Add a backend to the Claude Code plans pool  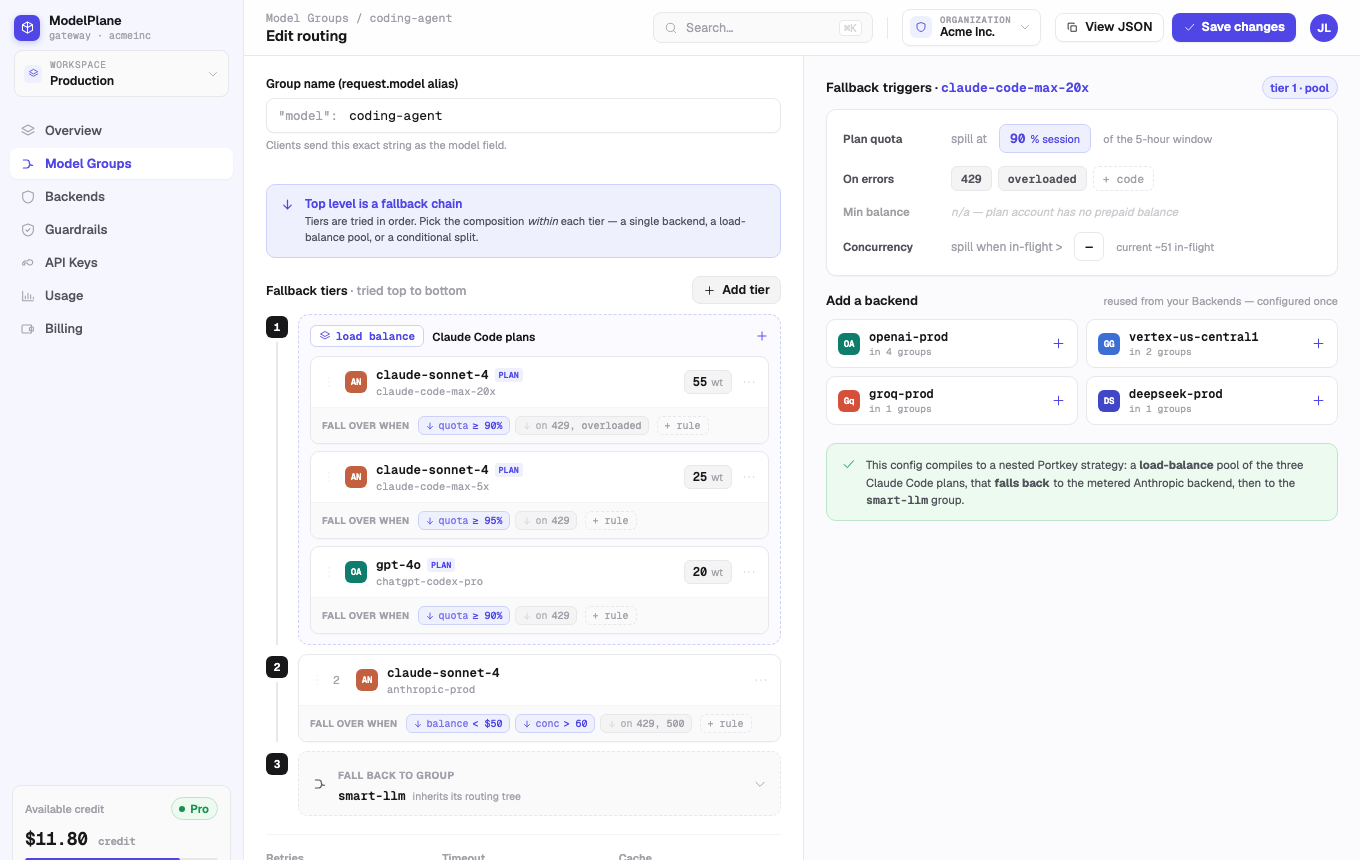click(761, 336)
